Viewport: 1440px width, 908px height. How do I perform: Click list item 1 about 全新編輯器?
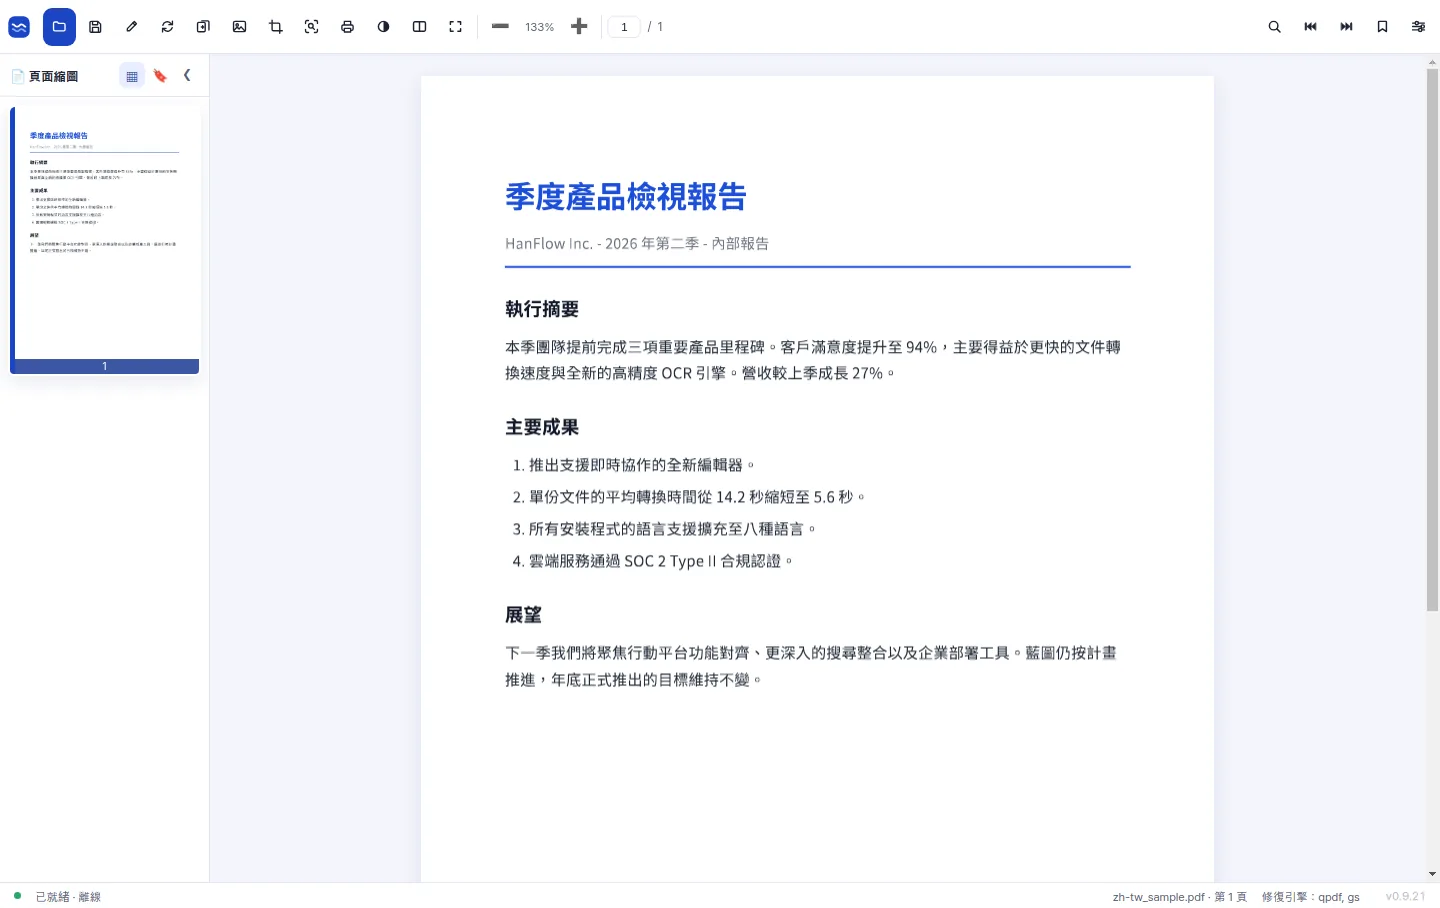[x=634, y=465]
